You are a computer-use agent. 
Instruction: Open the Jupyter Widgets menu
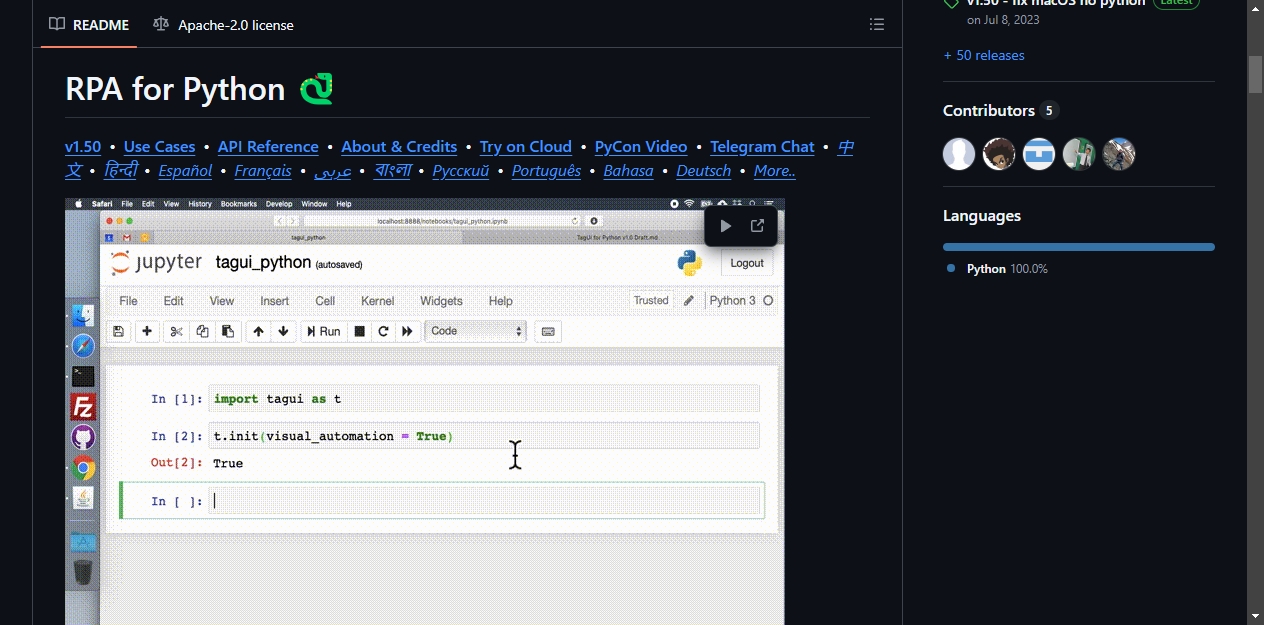tap(441, 301)
